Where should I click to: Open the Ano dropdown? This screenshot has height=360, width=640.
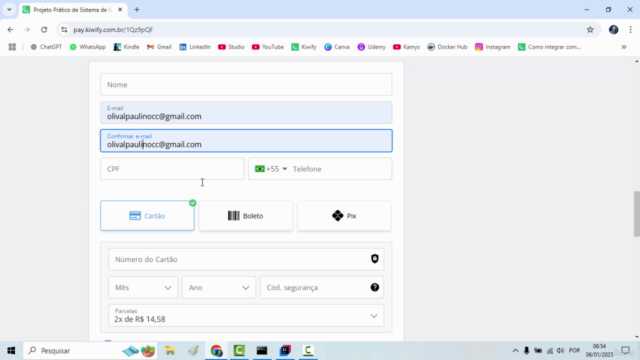pyautogui.click(x=219, y=287)
